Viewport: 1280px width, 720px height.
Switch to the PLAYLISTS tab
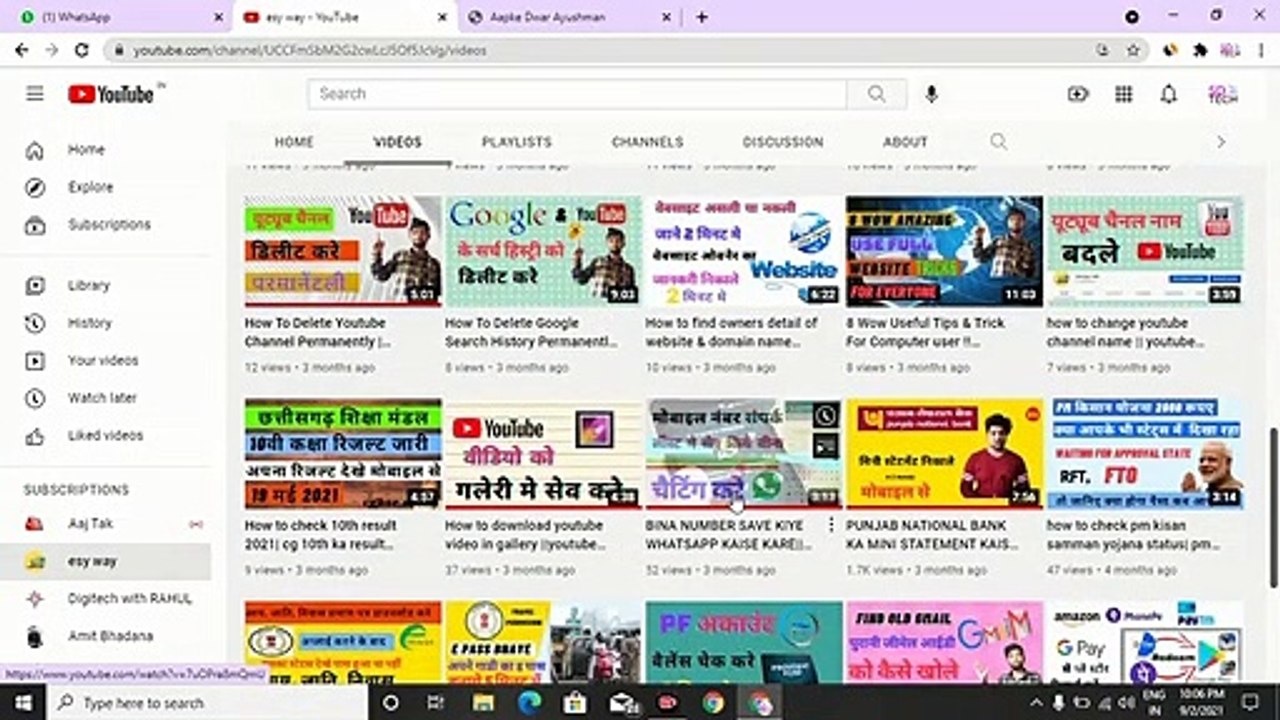(517, 142)
